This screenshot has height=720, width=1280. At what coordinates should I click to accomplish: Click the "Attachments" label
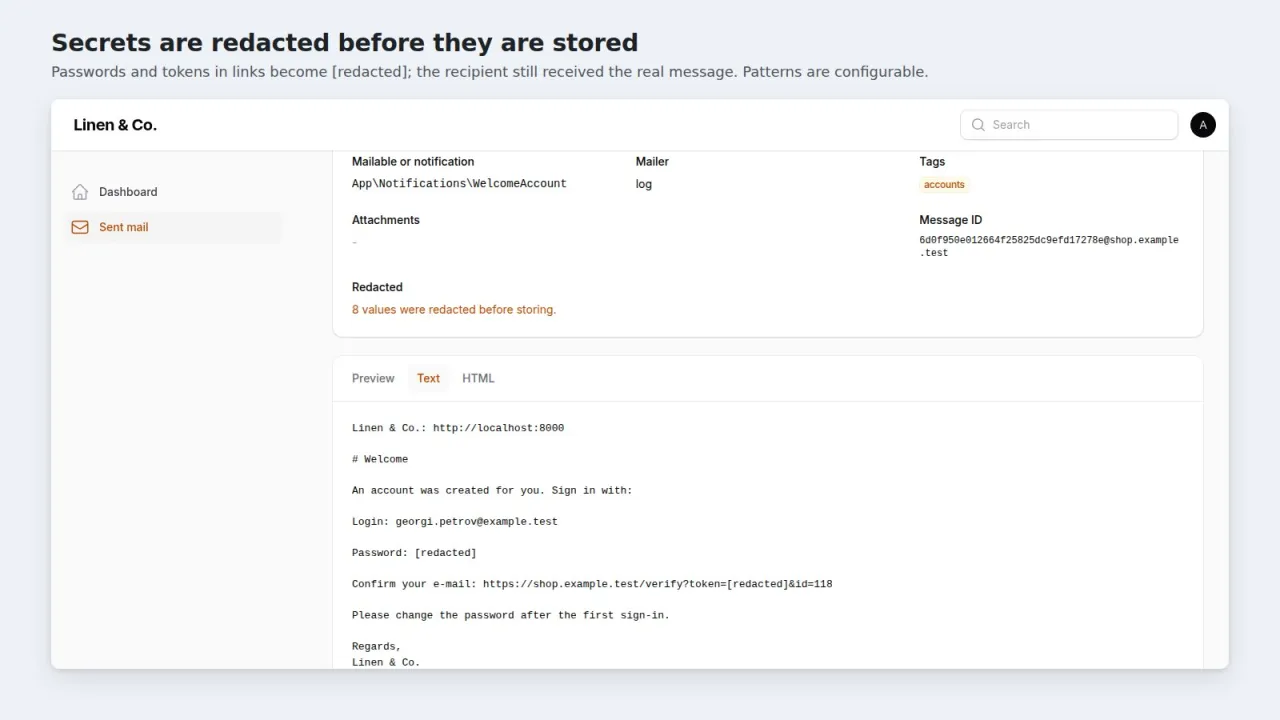pyautogui.click(x=386, y=220)
